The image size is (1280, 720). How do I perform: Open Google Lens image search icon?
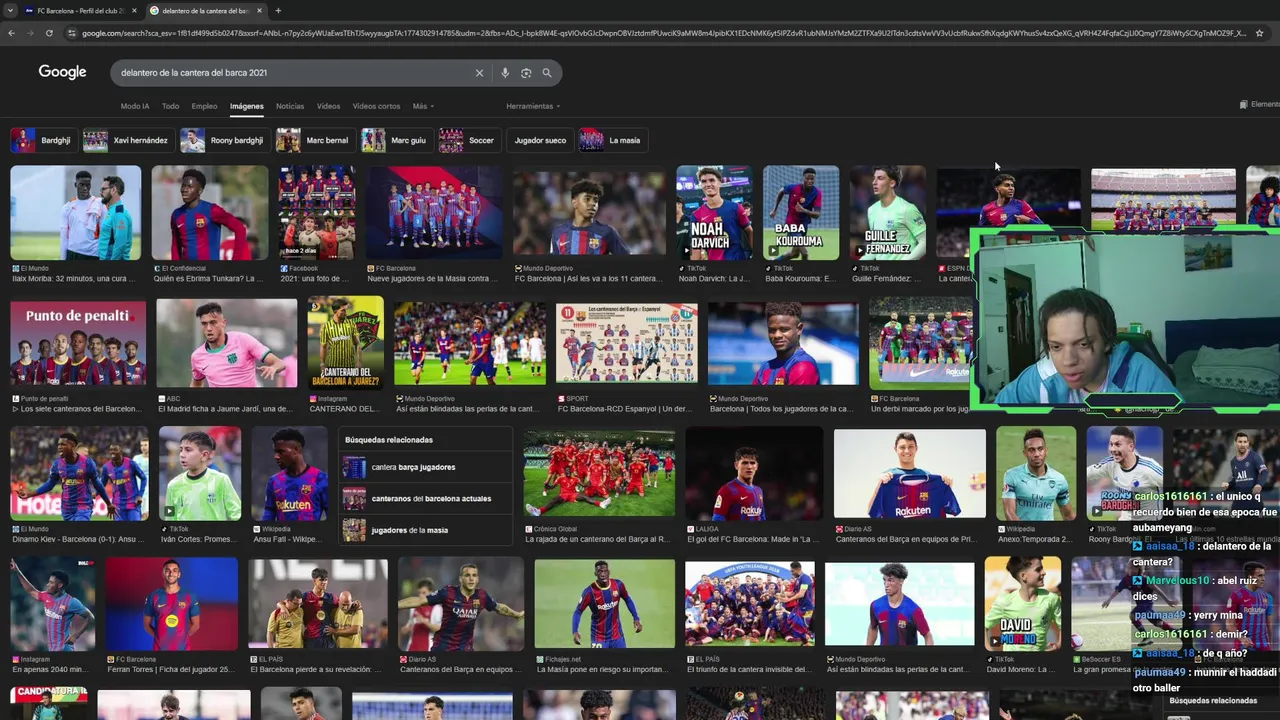point(526,73)
